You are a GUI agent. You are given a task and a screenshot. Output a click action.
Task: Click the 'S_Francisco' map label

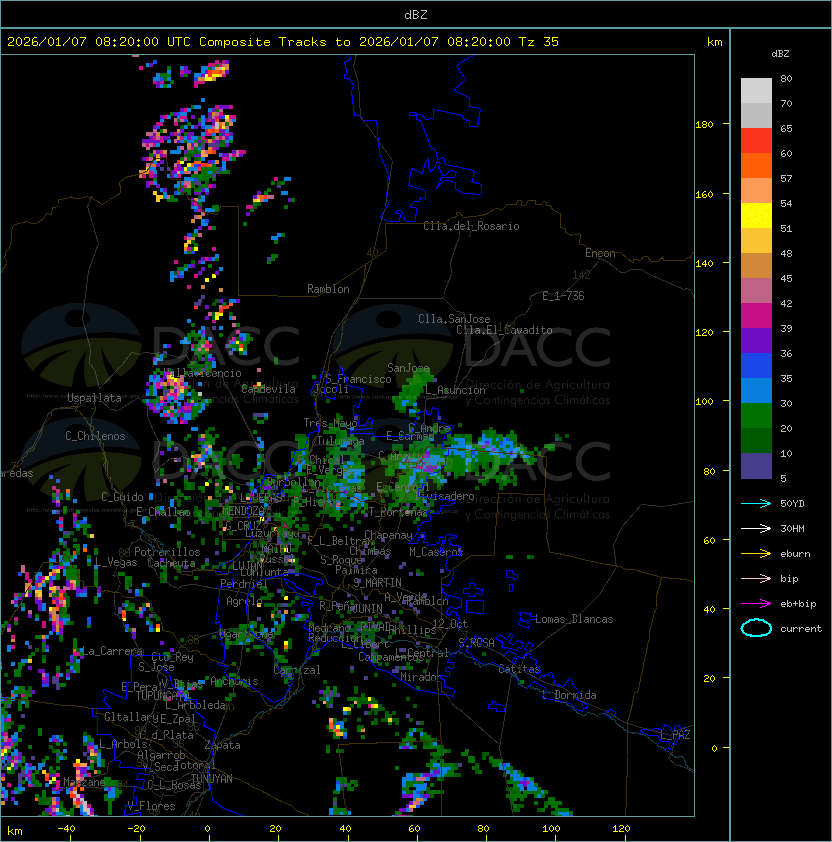(358, 379)
